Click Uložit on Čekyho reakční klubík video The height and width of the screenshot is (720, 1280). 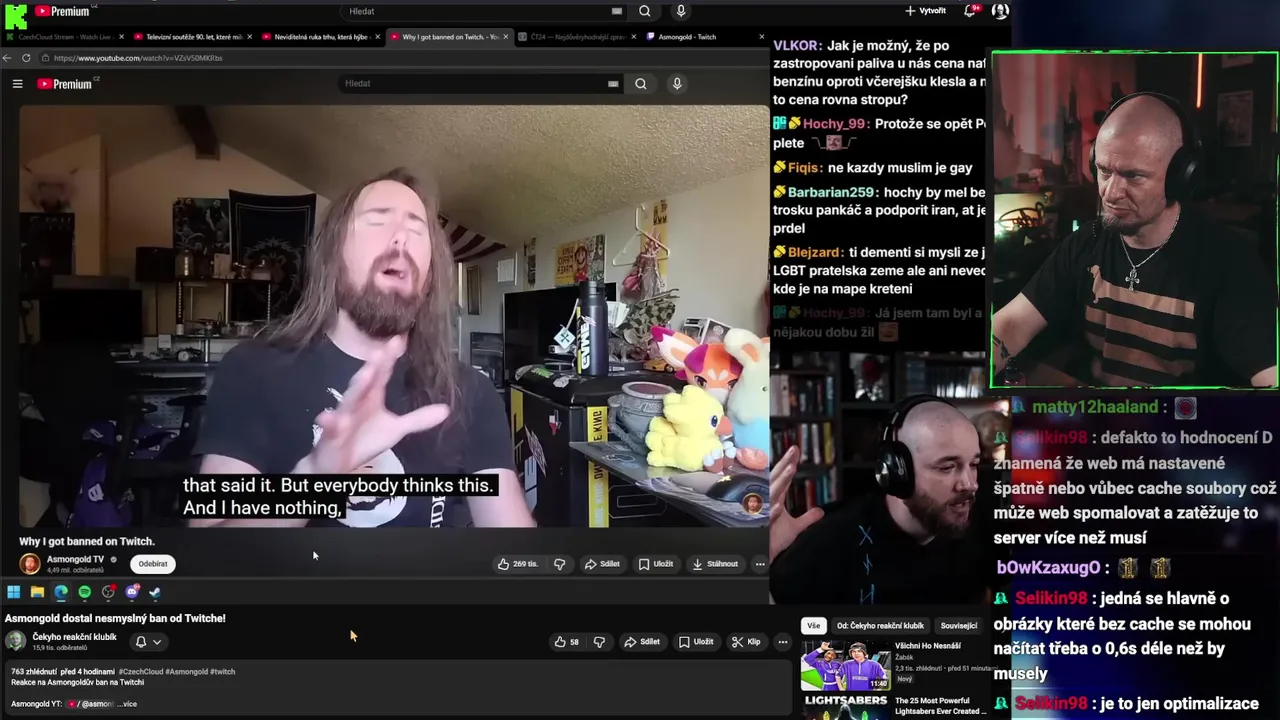pos(696,642)
